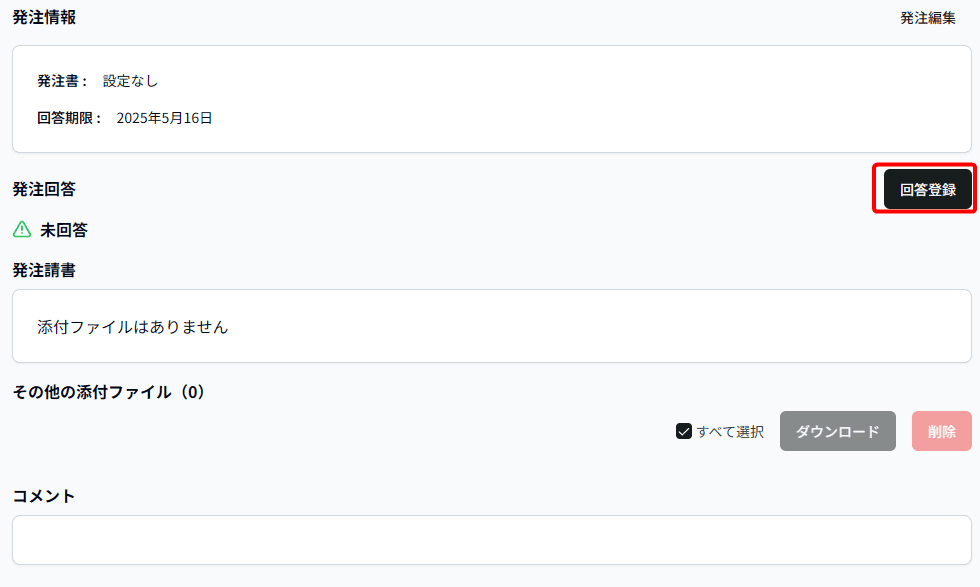980x587 pixels.
Task: Click the 削除 button
Action: click(941, 431)
